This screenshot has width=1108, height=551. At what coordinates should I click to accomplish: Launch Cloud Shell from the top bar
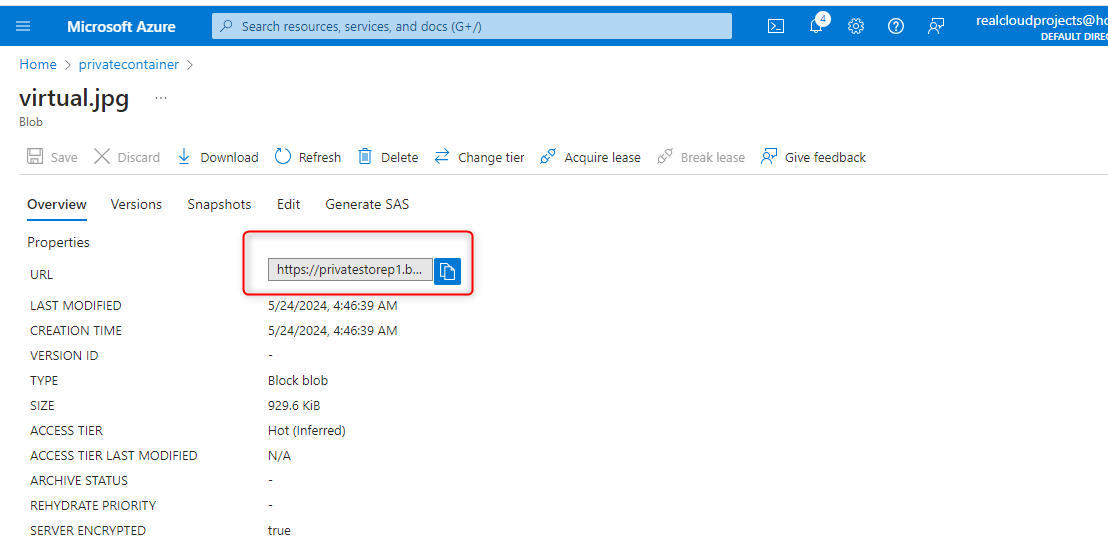[x=776, y=26]
